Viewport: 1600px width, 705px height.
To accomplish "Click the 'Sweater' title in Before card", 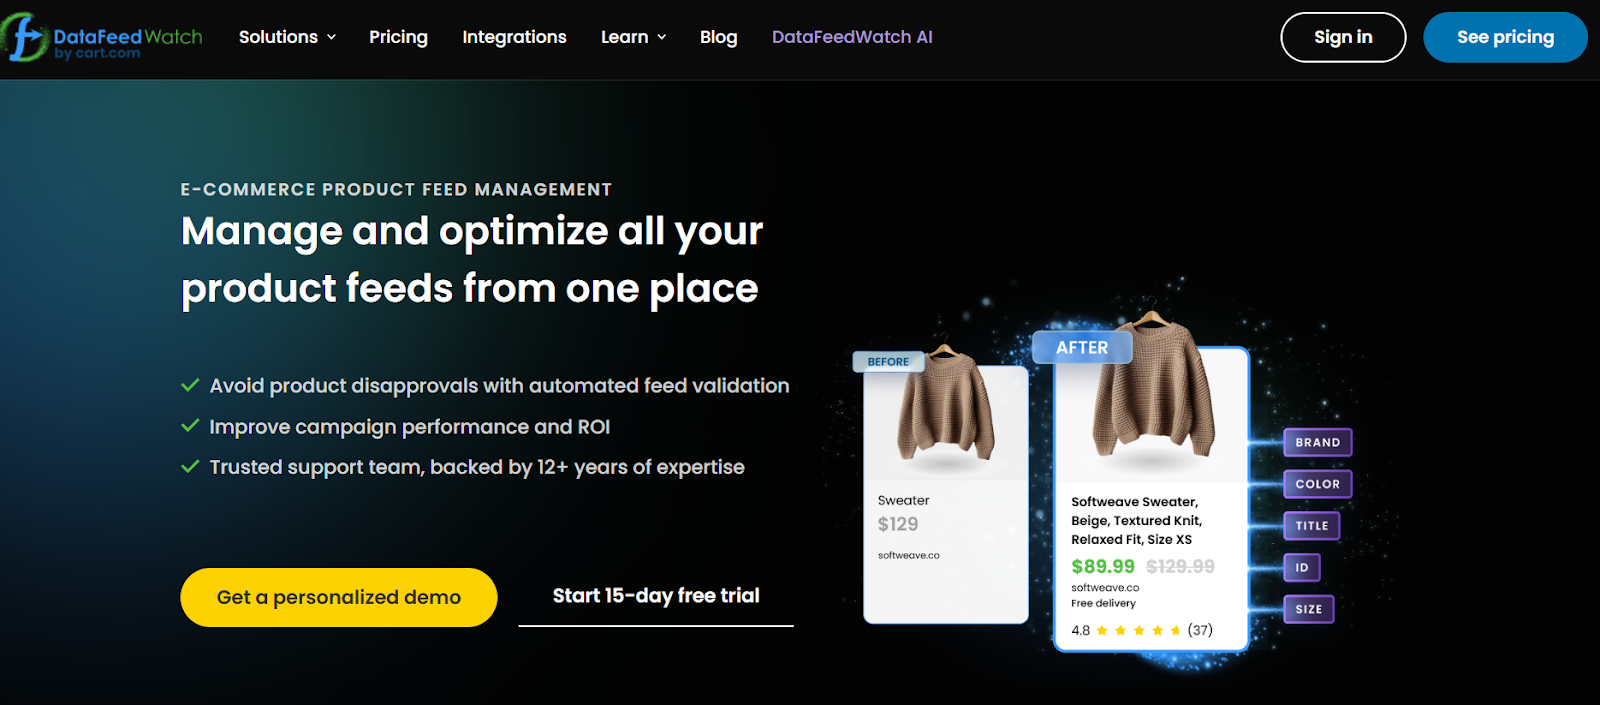I will (x=903, y=500).
